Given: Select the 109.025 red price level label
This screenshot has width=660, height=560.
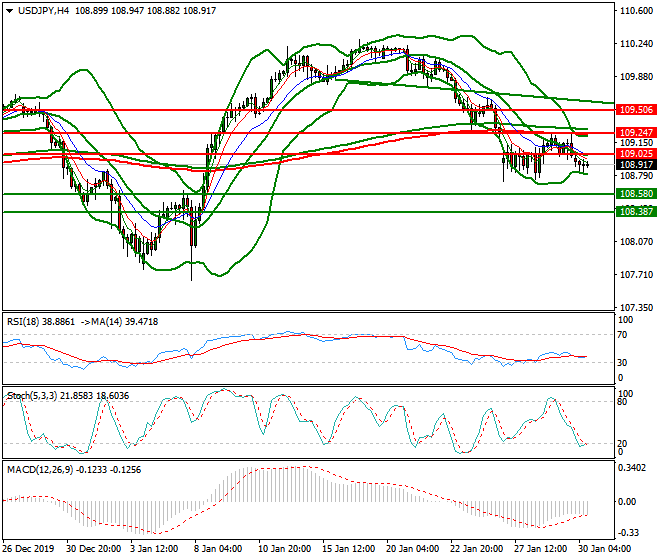Looking at the screenshot, I should point(636,154).
